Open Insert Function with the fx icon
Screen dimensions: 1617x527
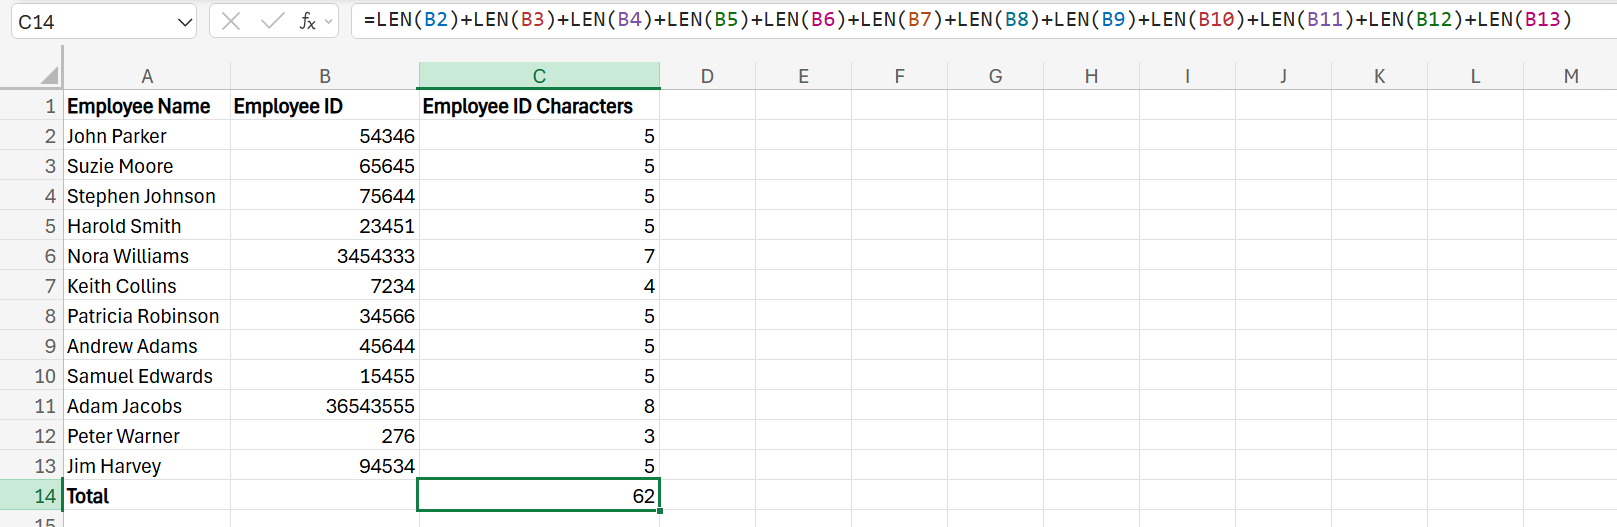pyautogui.click(x=307, y=21)
